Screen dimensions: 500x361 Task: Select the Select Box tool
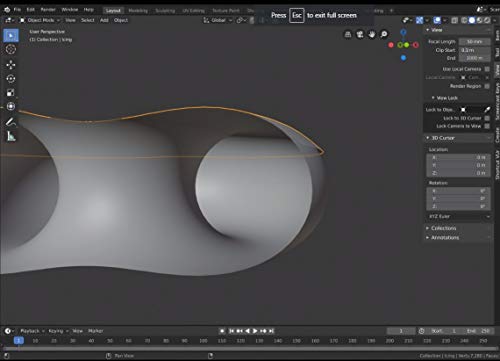click(x=11, y=36)
